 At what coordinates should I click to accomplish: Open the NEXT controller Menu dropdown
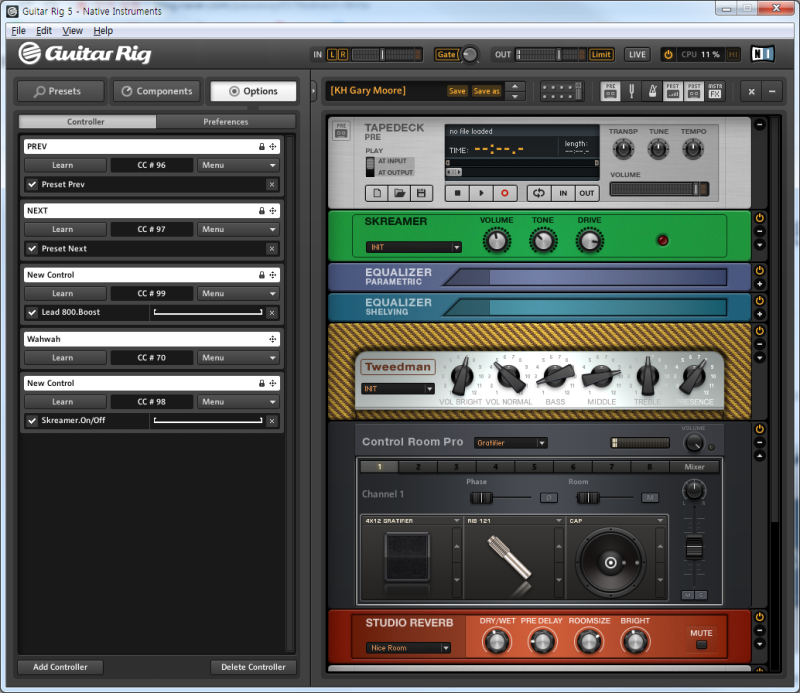pyautogui.click(x=238, y=230)
